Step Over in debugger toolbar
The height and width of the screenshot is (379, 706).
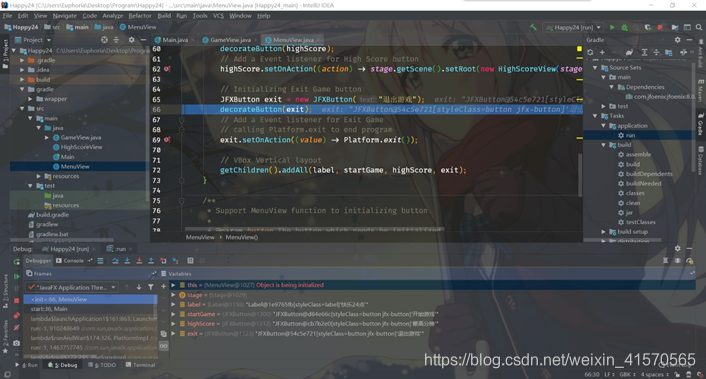[x=115, y=261]
